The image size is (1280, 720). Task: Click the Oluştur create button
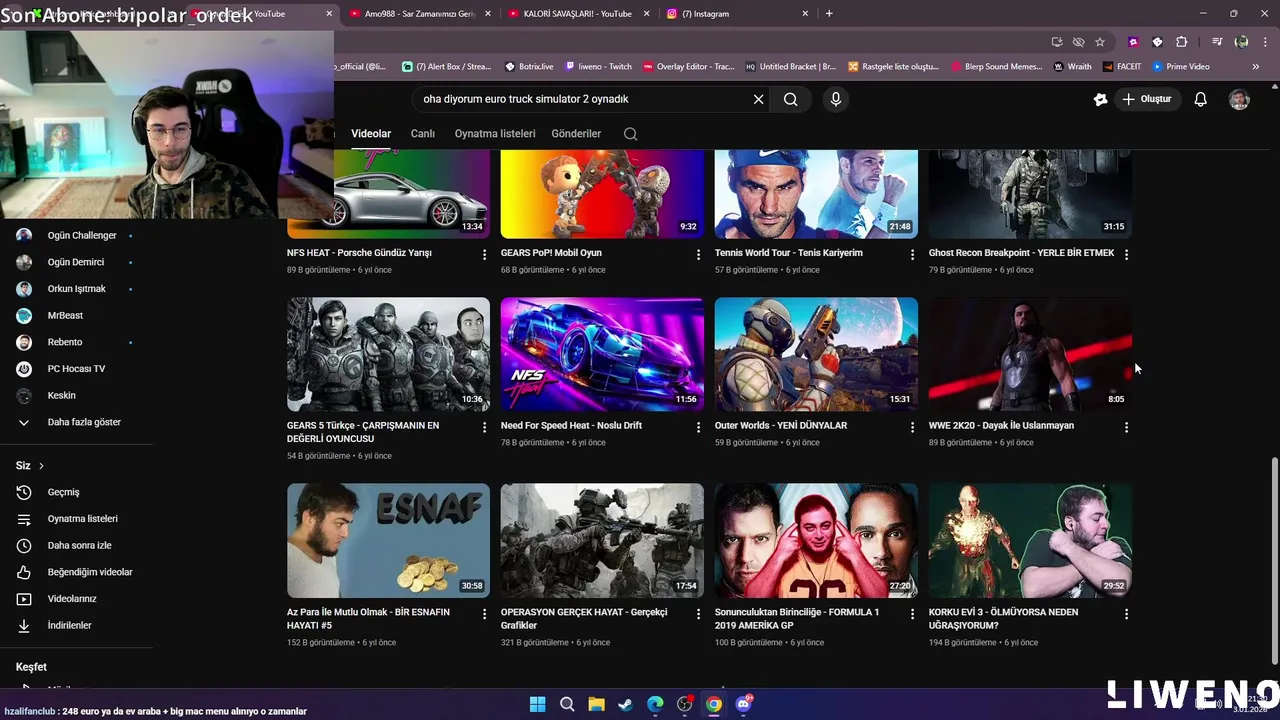[1146, 99]
